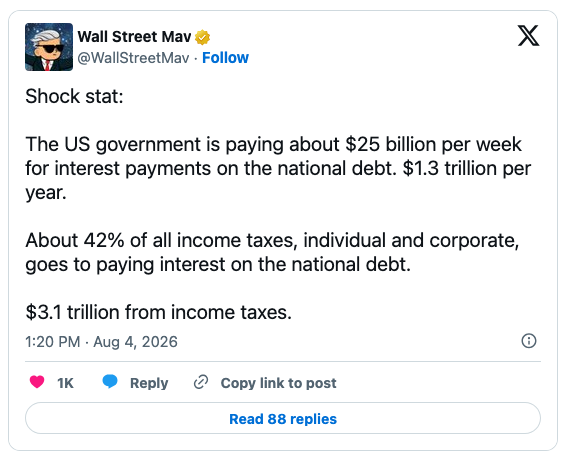Open the X logo link
The image size is (569, 456).
528,36
